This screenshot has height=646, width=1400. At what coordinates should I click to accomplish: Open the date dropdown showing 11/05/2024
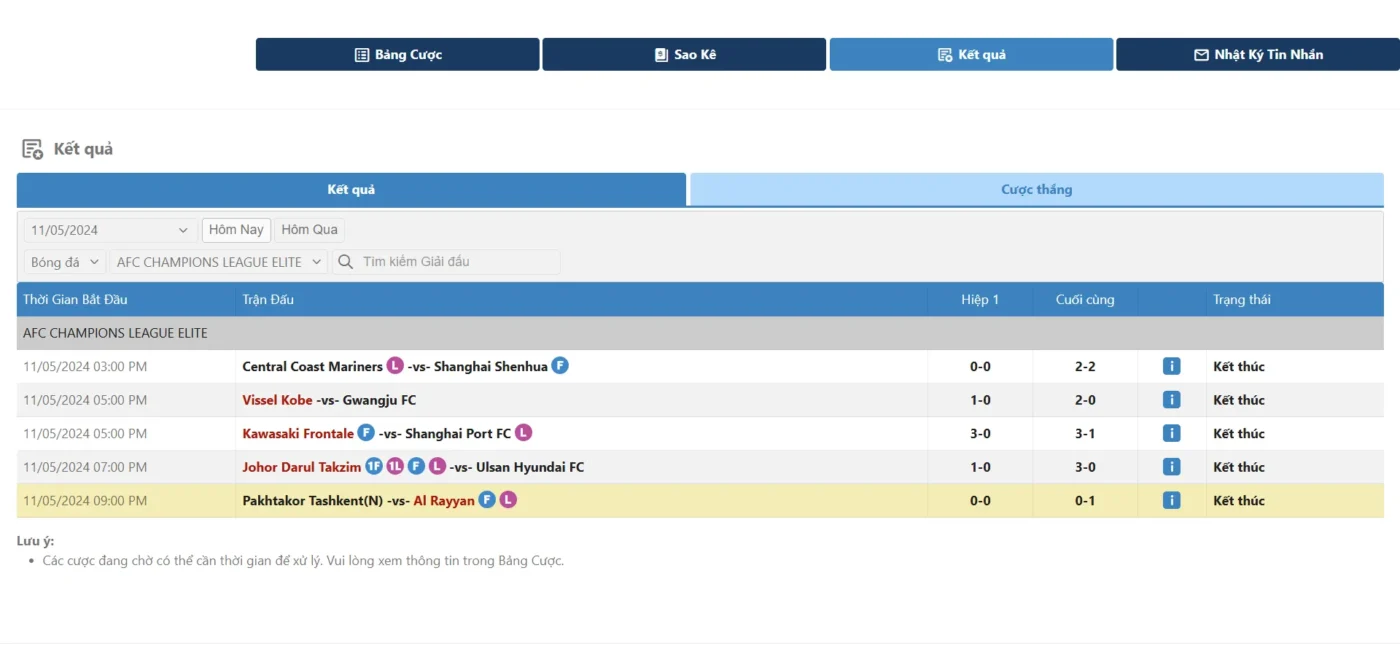tap(109, 230)
